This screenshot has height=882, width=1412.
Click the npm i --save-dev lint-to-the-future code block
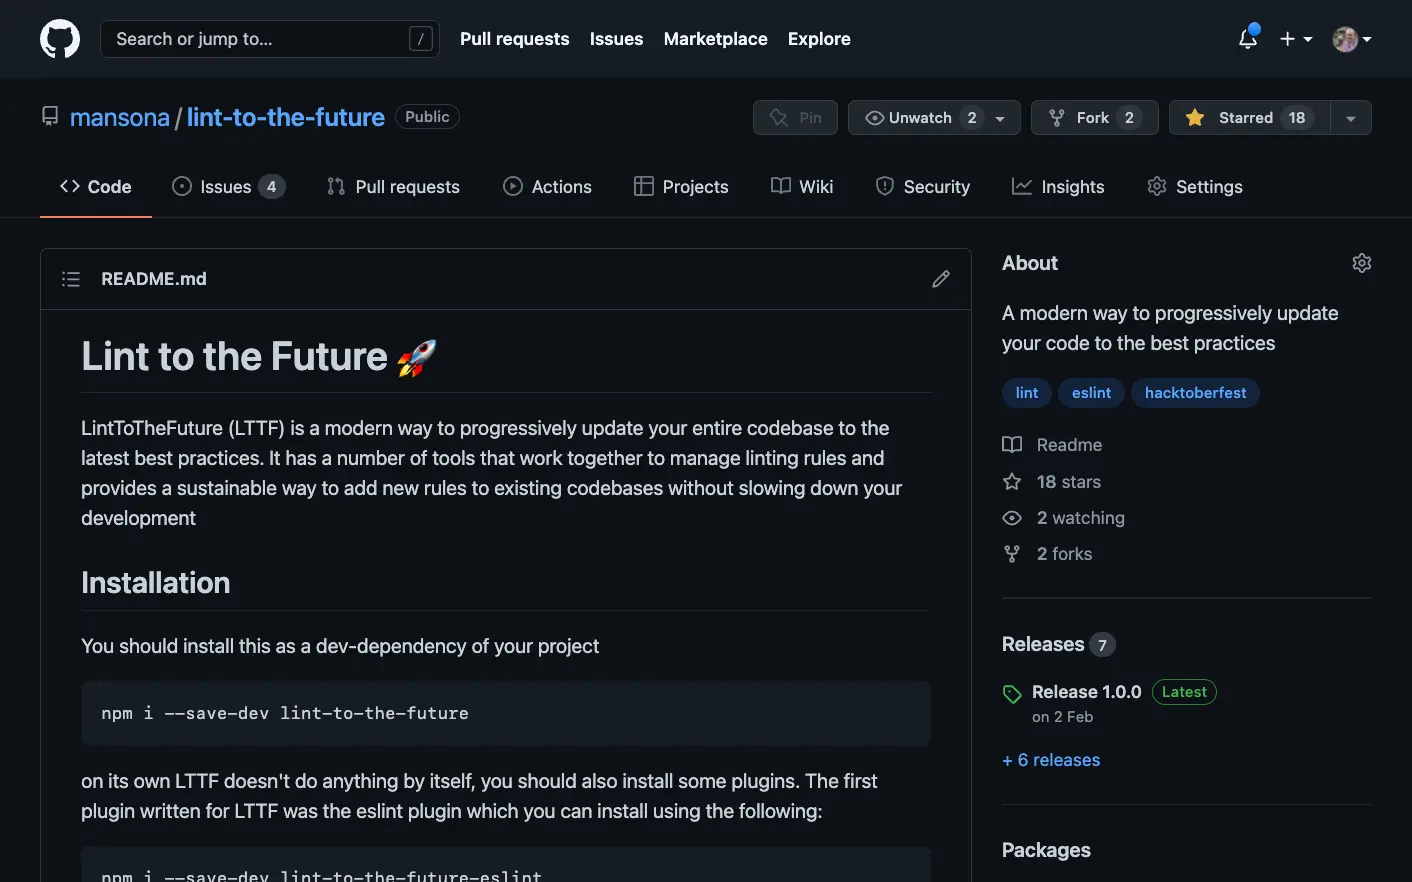pyautogui.click(x=506, y=714)
